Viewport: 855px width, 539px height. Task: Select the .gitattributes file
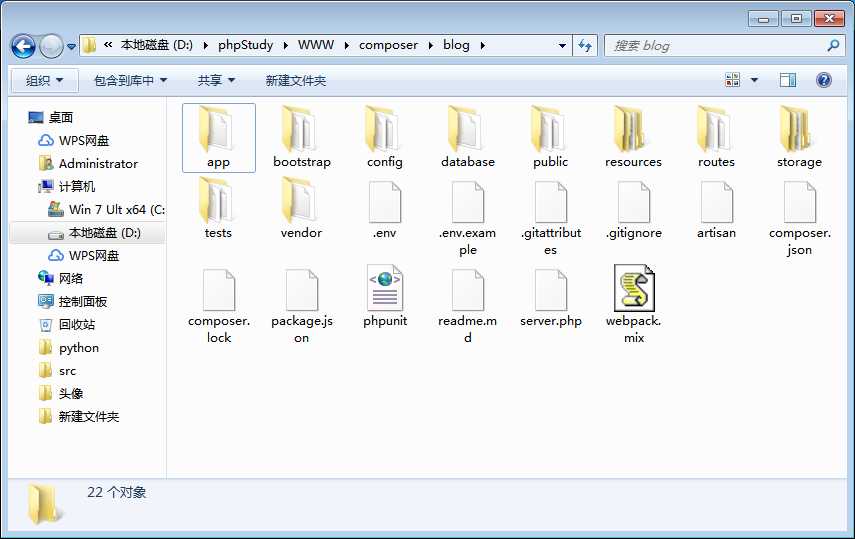pyautogui.click(x=550, y=218)
